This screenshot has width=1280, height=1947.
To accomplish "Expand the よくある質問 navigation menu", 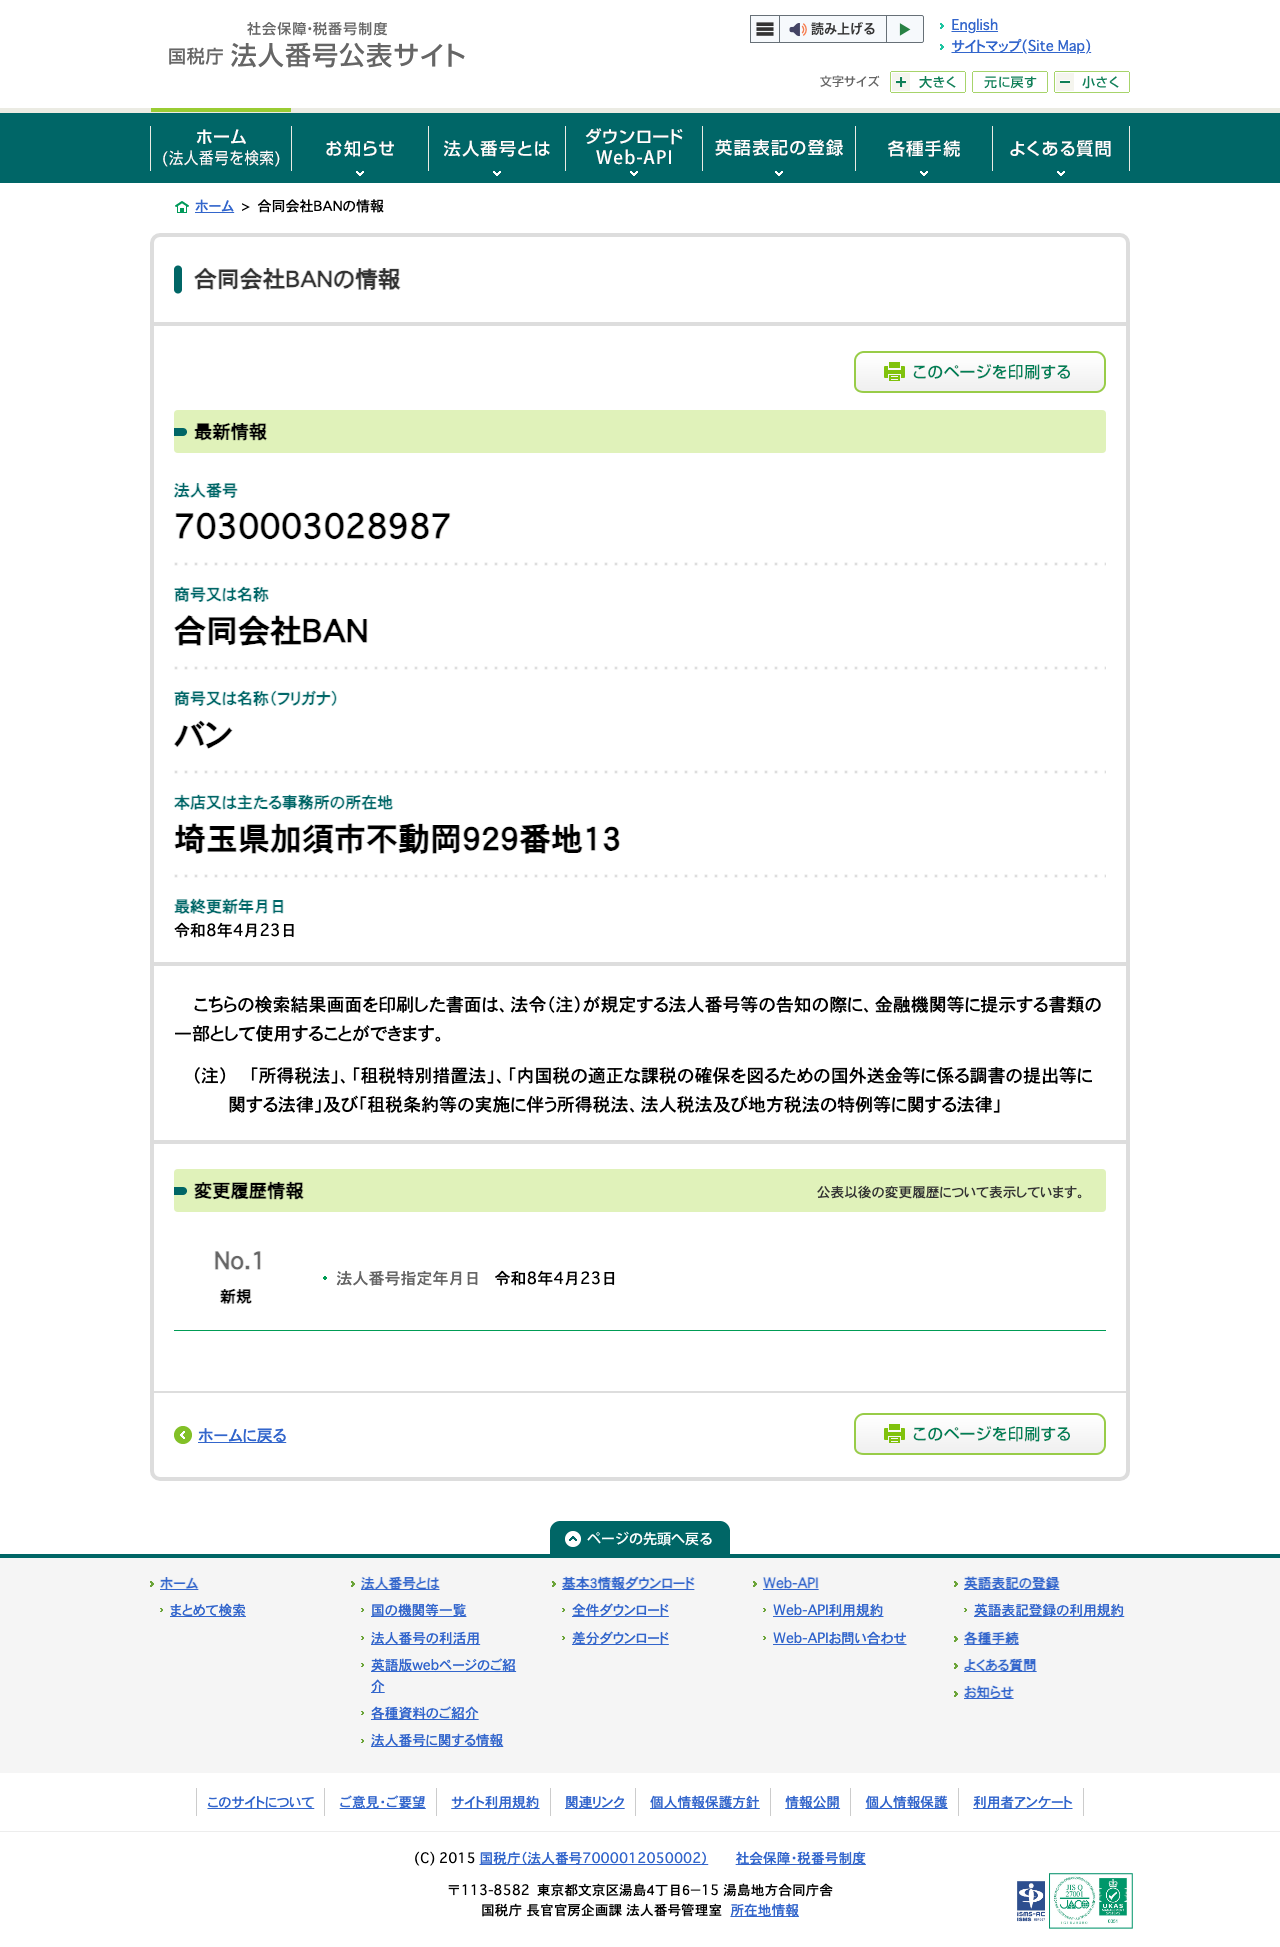I will tap(1061, 148).
